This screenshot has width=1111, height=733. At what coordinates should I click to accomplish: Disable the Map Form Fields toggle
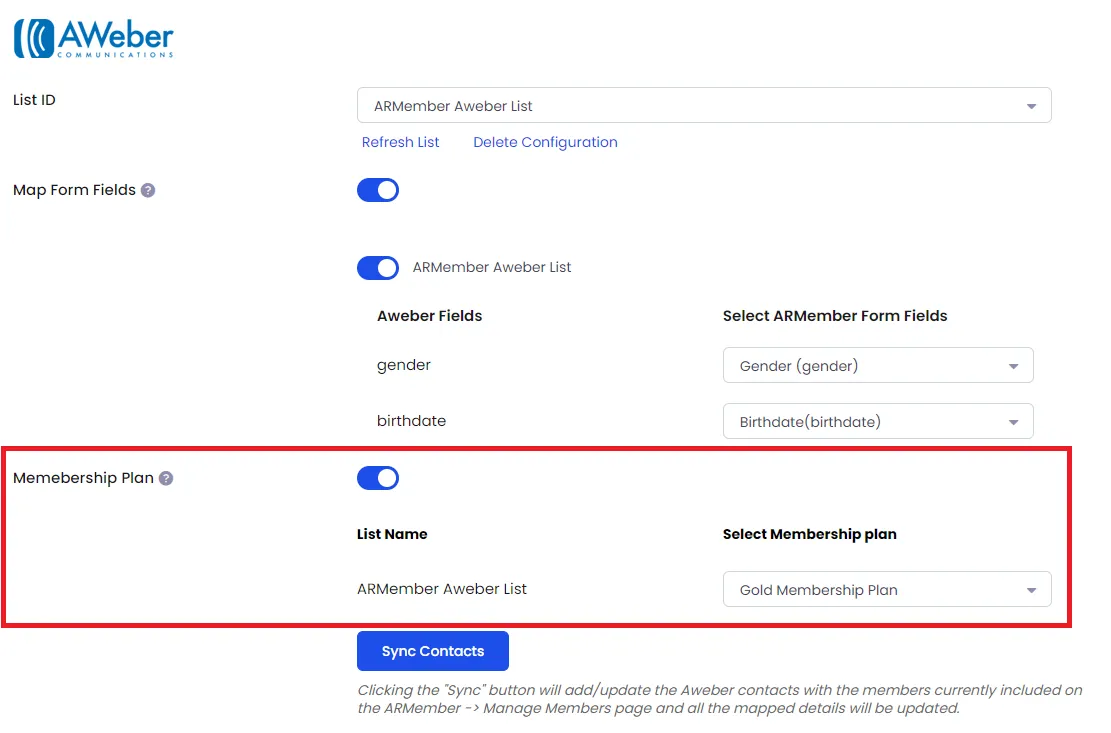(x=378, y=191)
